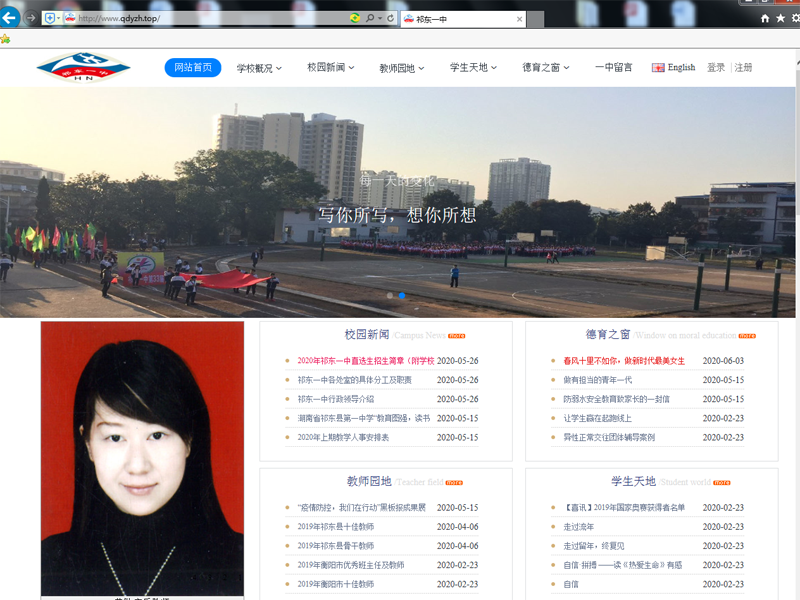800x600 pixels.
Task: Open 2020年上期教学人事安排表 article
Action: point(343,437)
